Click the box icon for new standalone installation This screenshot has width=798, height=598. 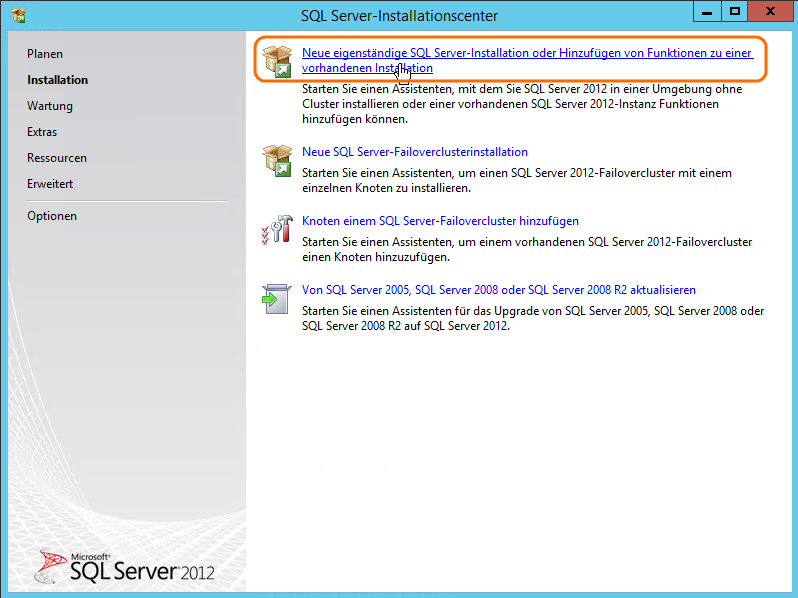coord(276,61)
